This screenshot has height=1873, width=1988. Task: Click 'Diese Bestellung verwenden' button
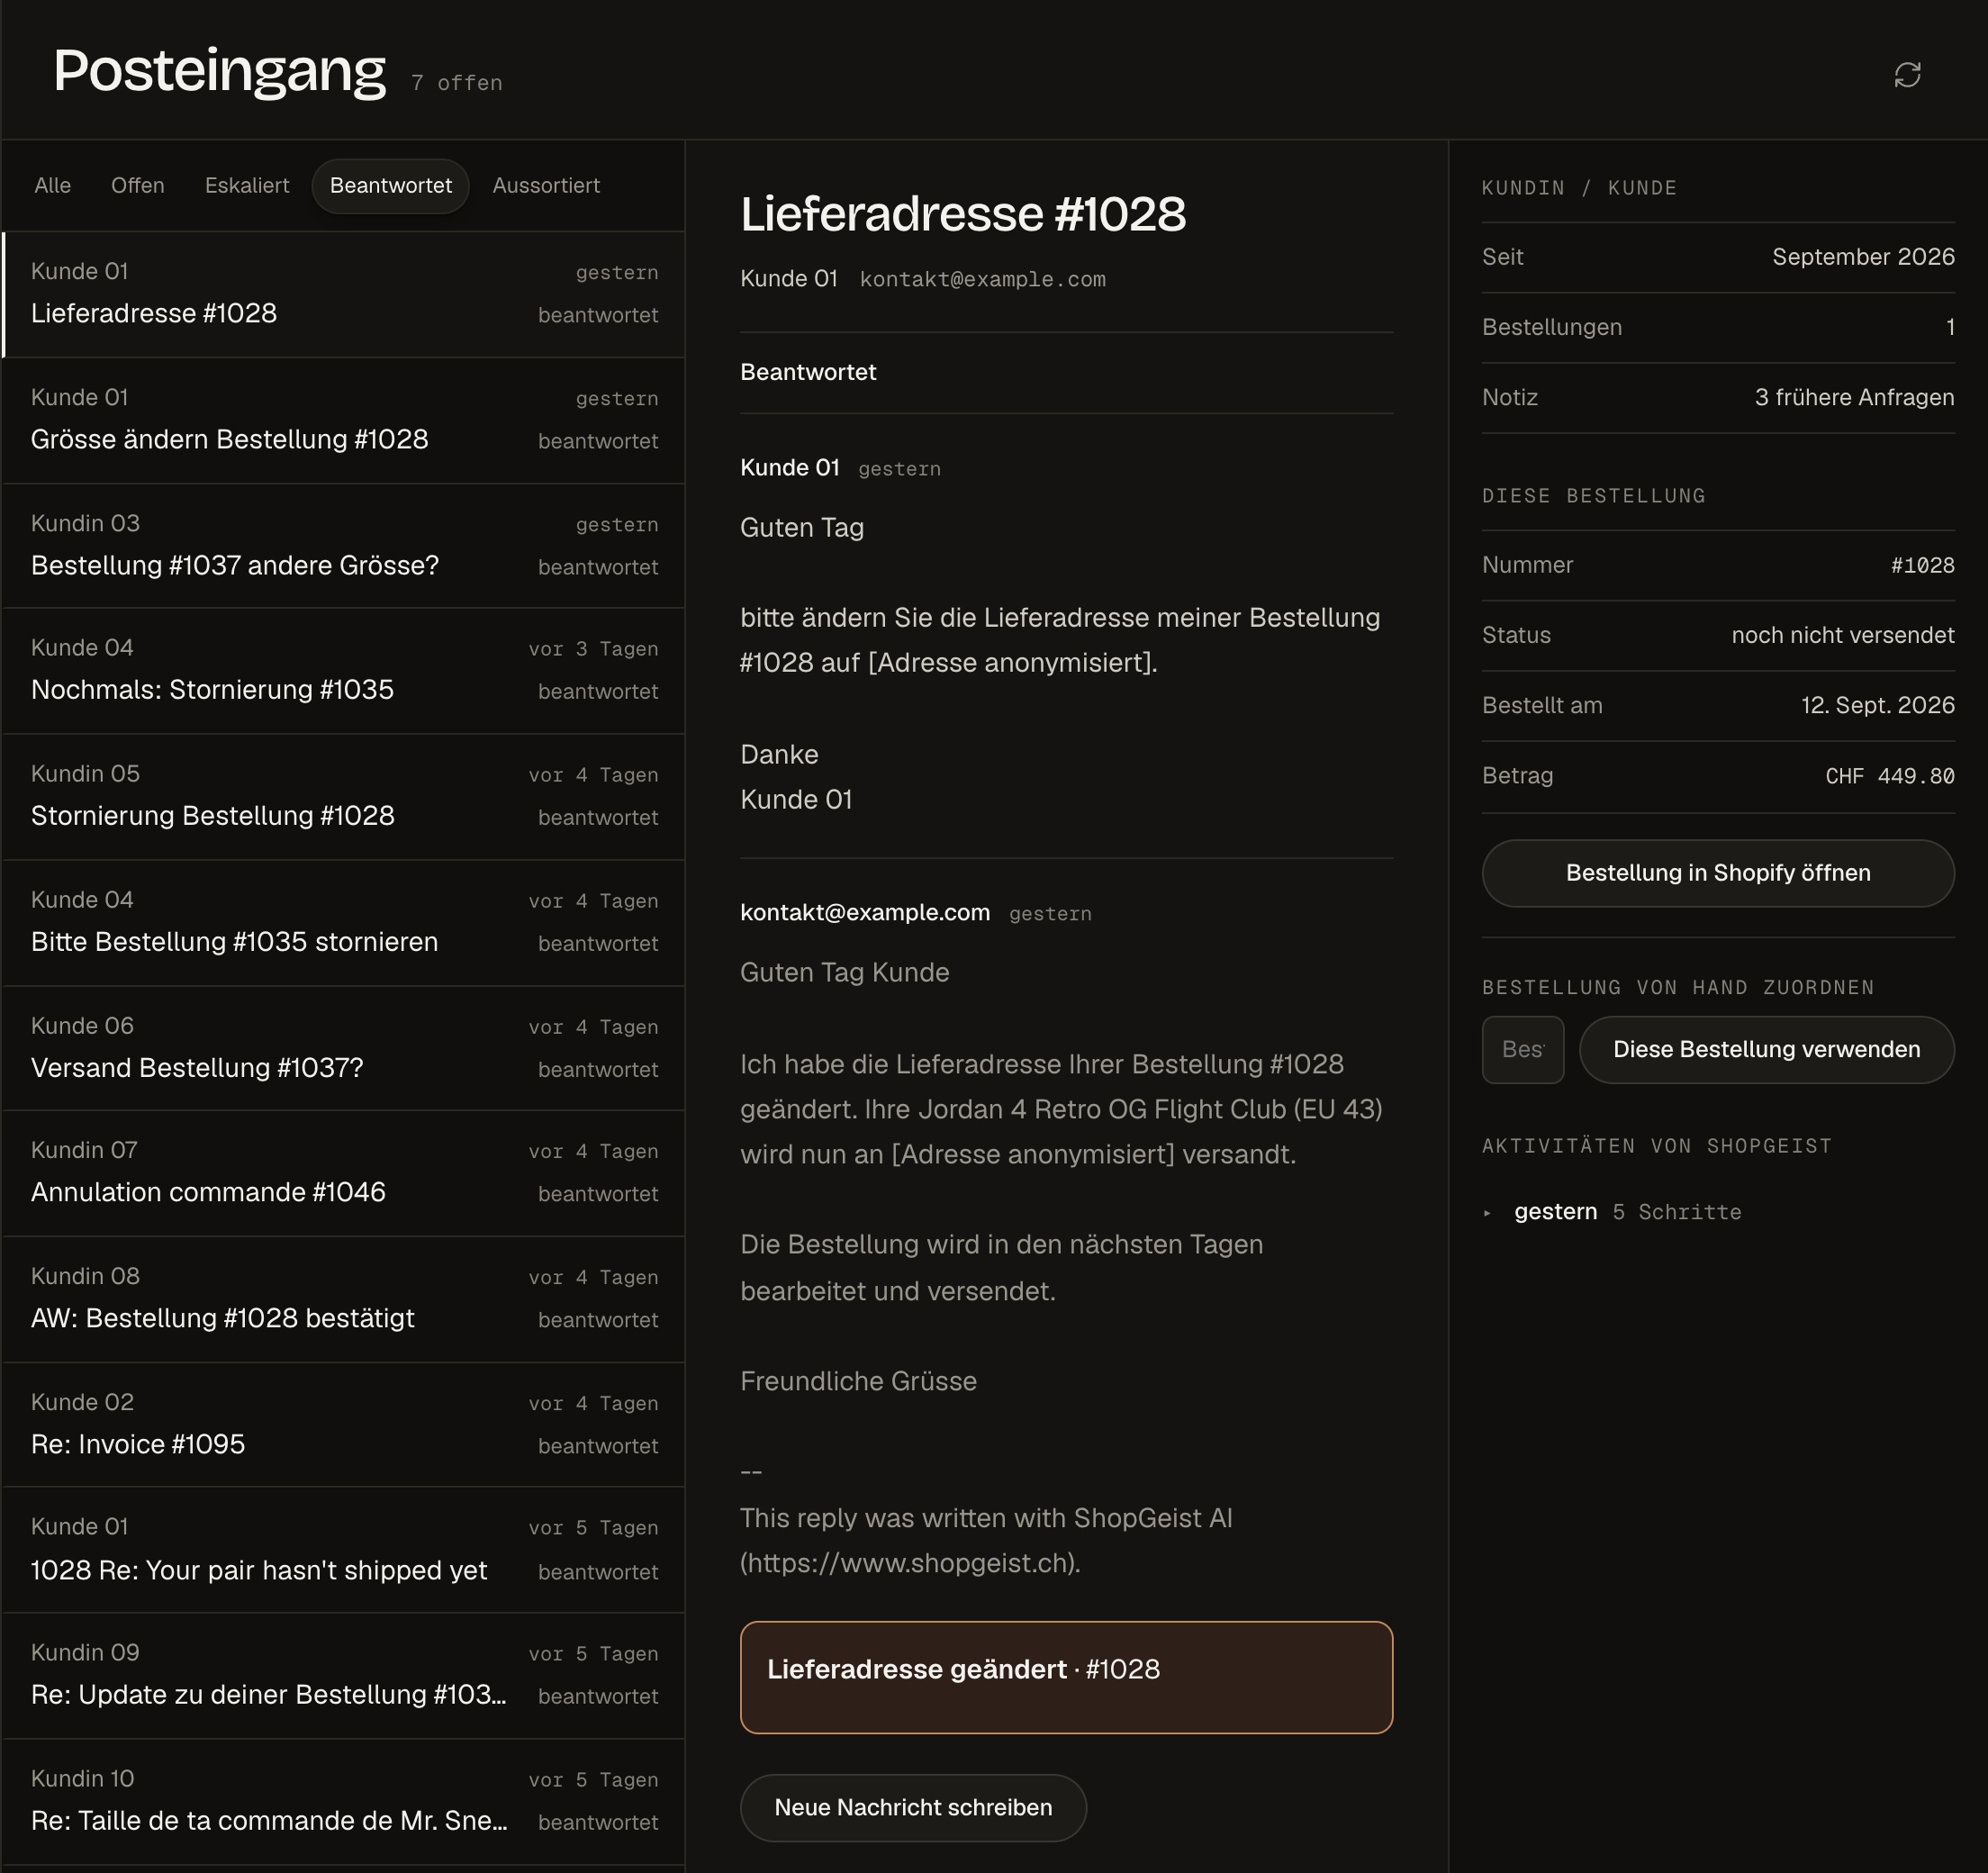[1766, 1049]
